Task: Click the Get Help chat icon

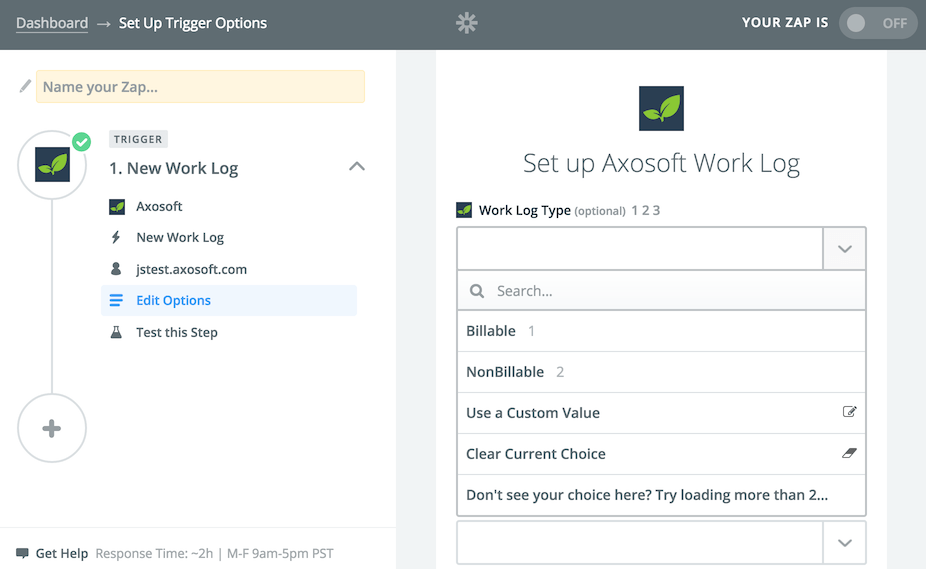Action: [22, 553]
